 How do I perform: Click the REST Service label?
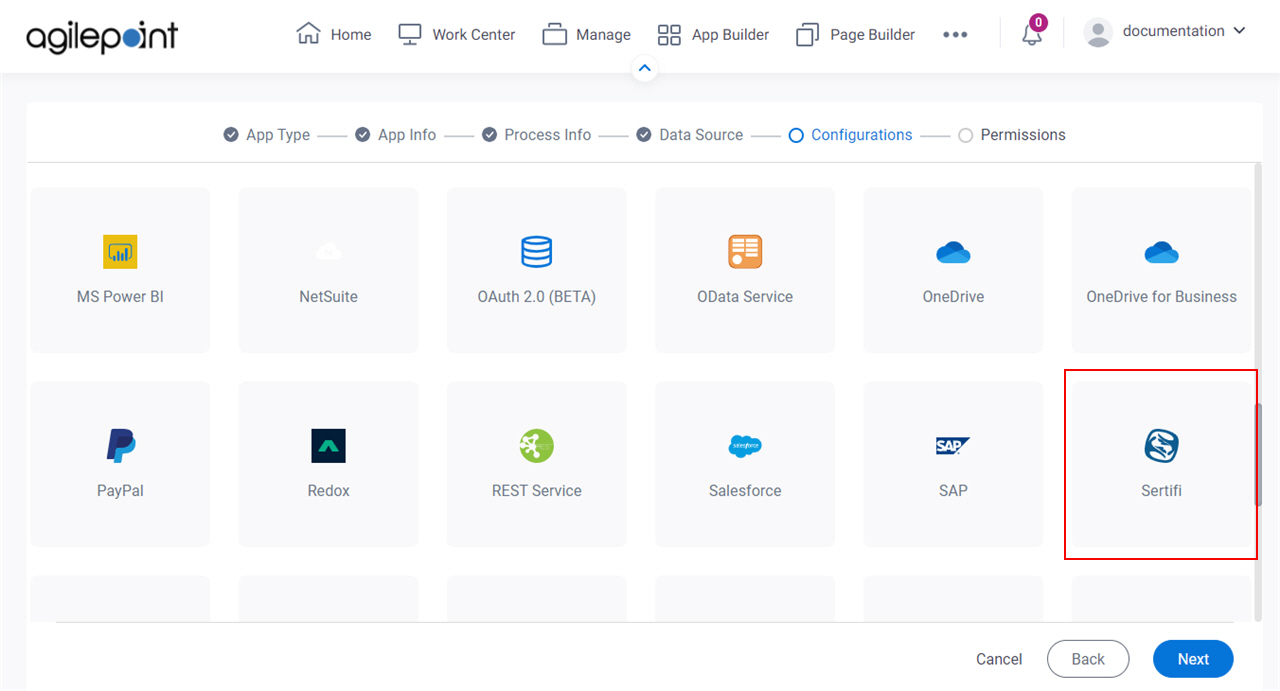[537, 491]
